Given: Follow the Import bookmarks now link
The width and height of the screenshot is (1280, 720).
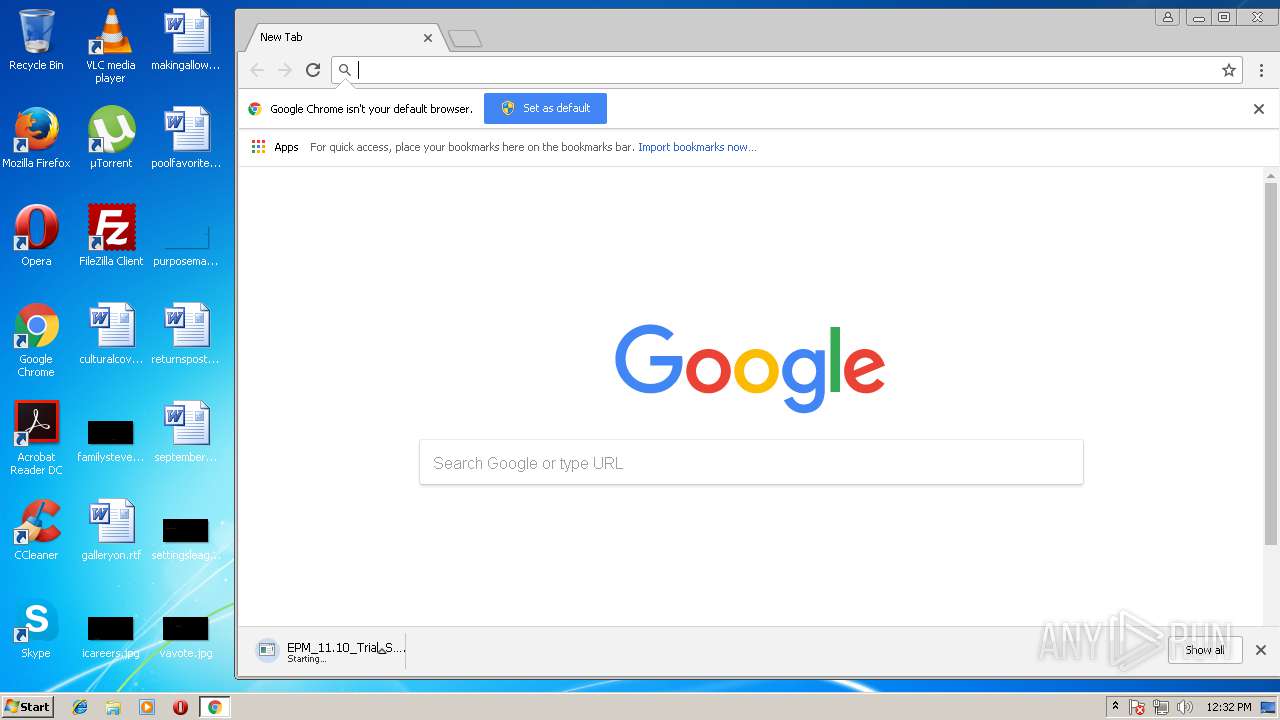Looking at the screenshot, I should [x=697, y=147].
